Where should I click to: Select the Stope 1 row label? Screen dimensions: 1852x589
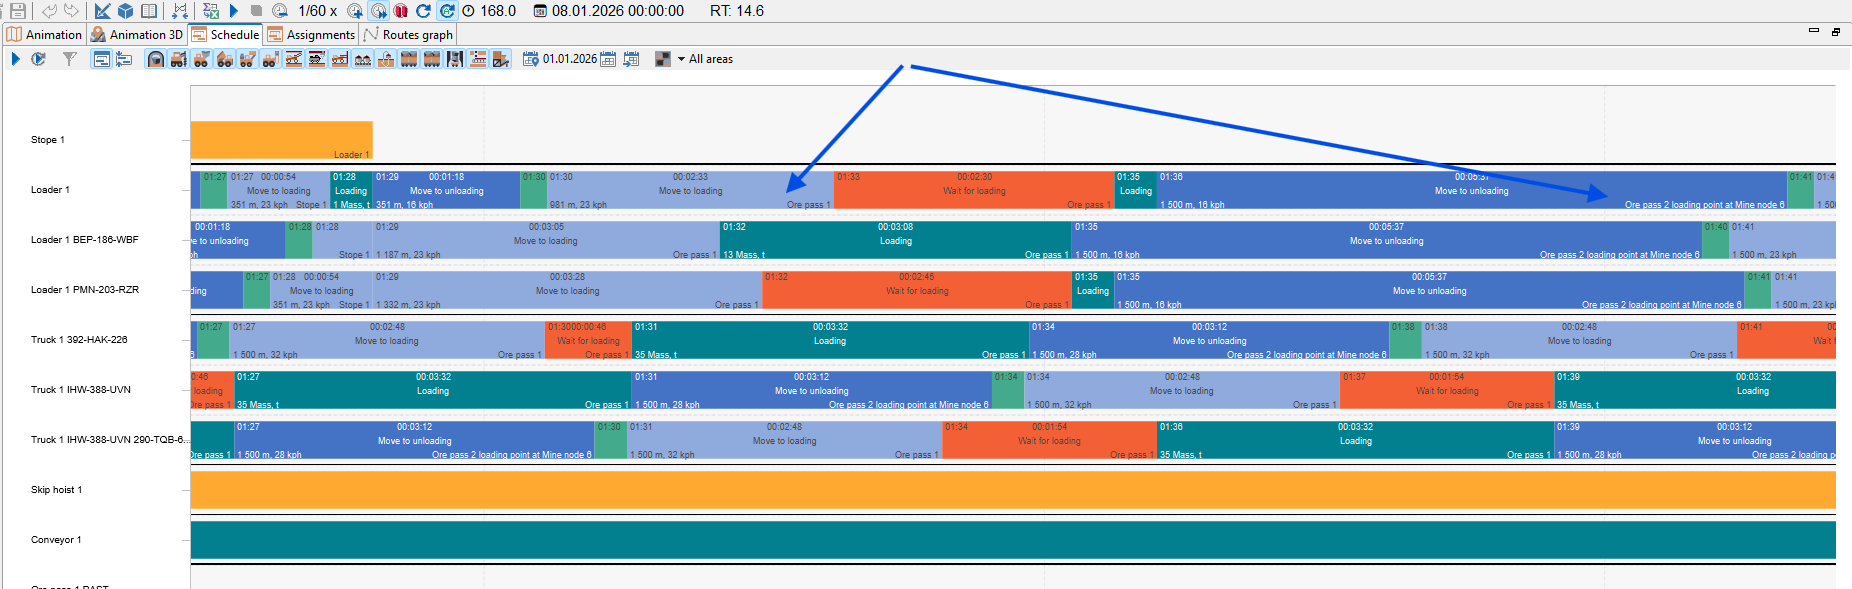point(48,140)
